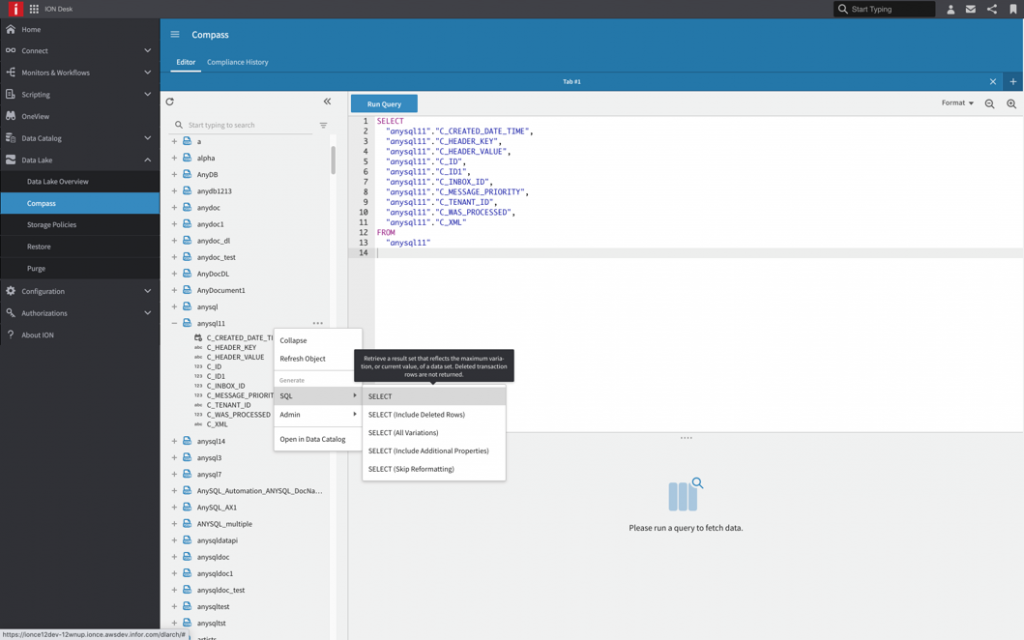1024x640 pixels.
Task: Open the hamburger menu next to Compass
Action: (175, 34)
